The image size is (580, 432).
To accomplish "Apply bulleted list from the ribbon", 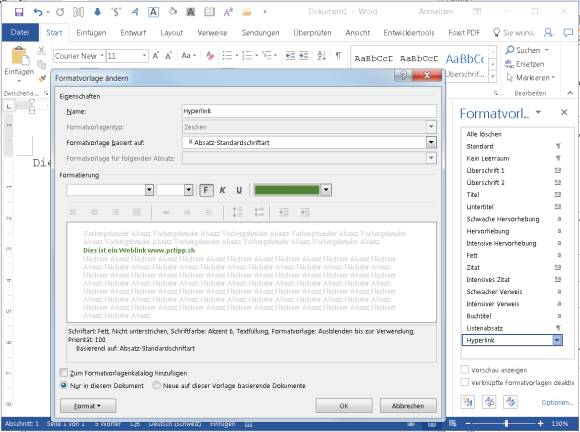I will point(227,56).
